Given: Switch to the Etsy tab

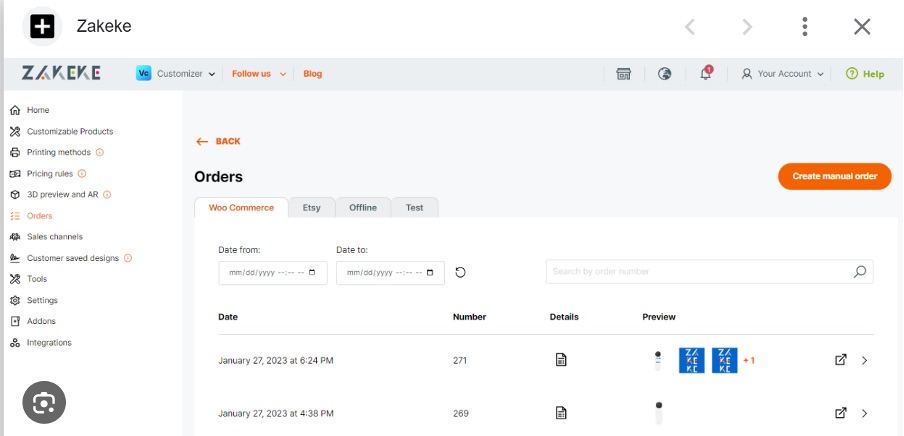Looking at the screenshot, I should [x=311, y=207].
